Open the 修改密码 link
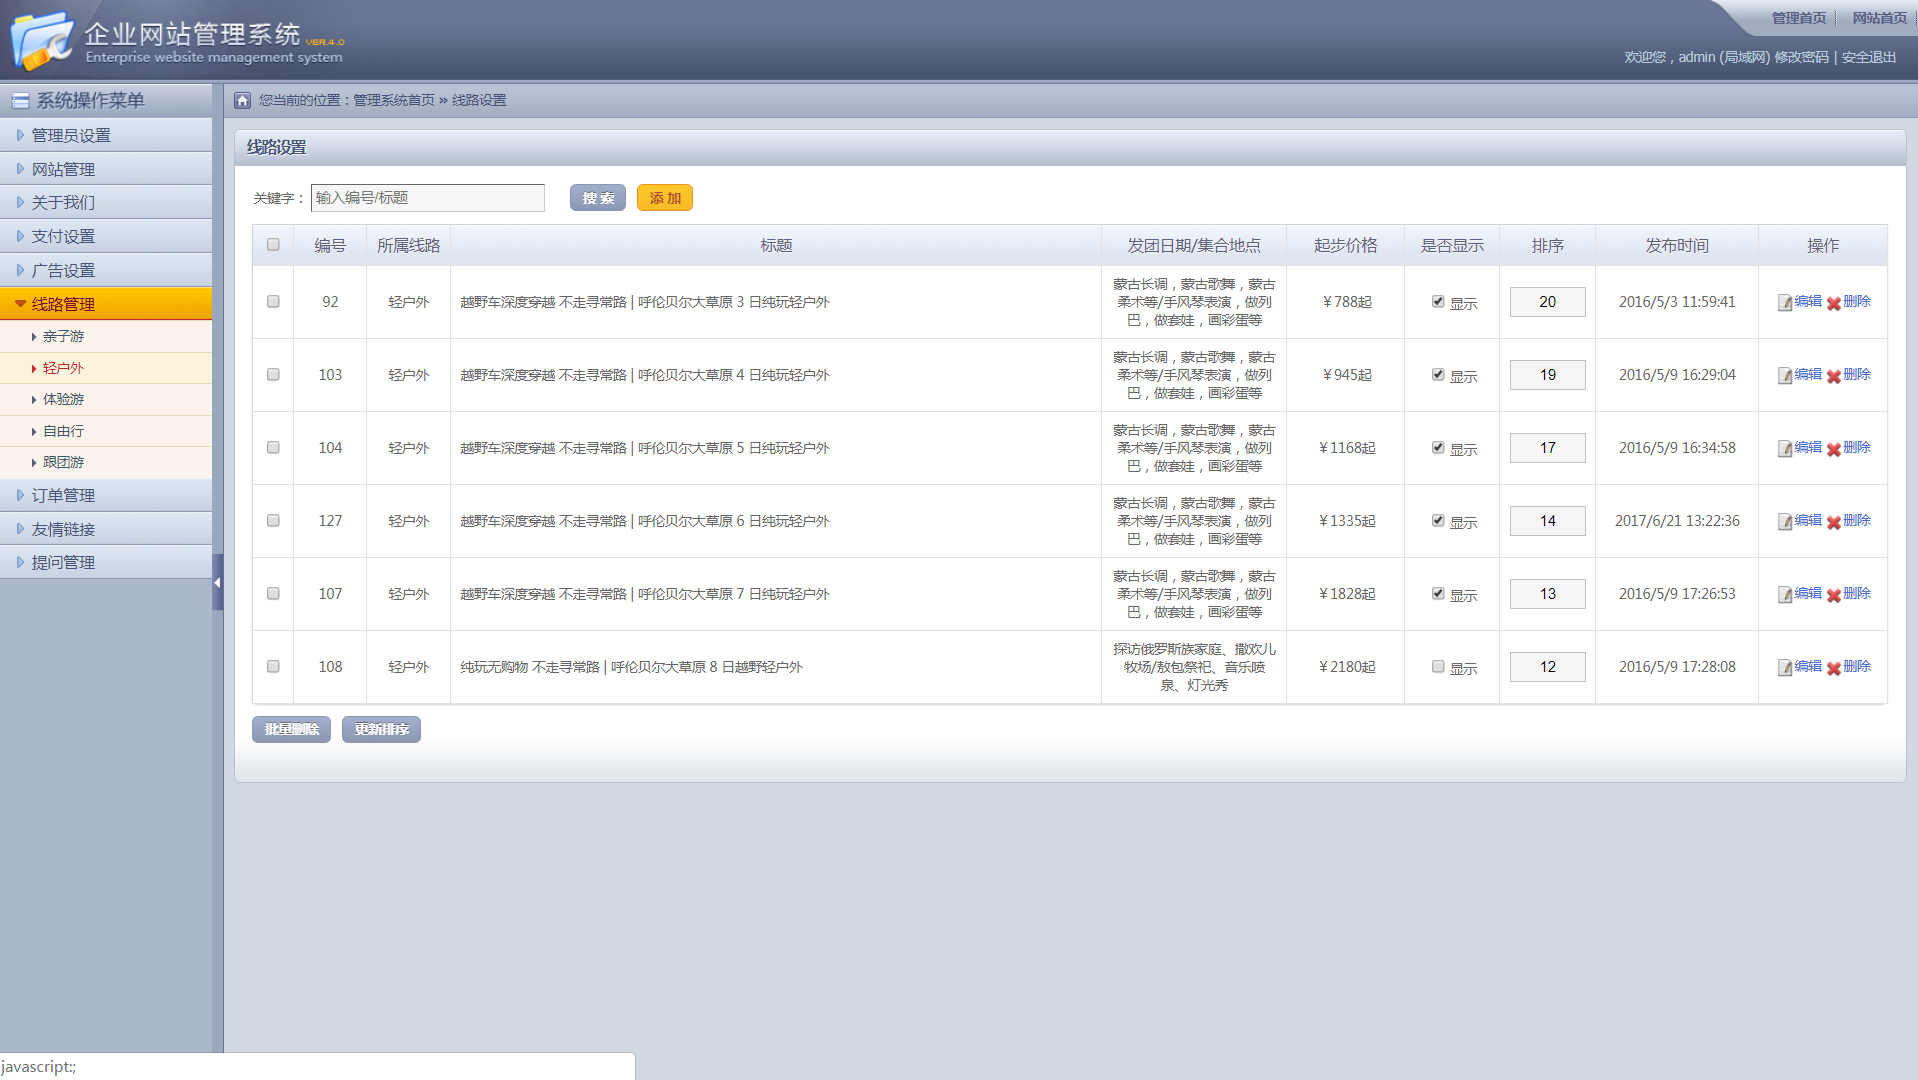This screenshot has height=1080, width=1918. (1801, 57)
